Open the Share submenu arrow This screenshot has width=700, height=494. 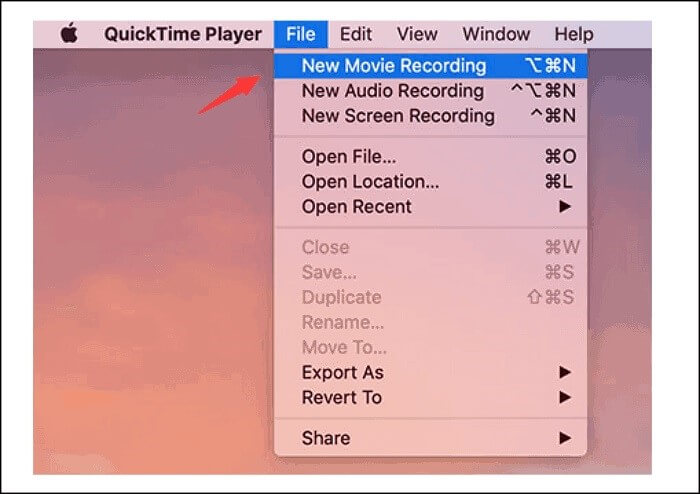click(x=565, y=438)
